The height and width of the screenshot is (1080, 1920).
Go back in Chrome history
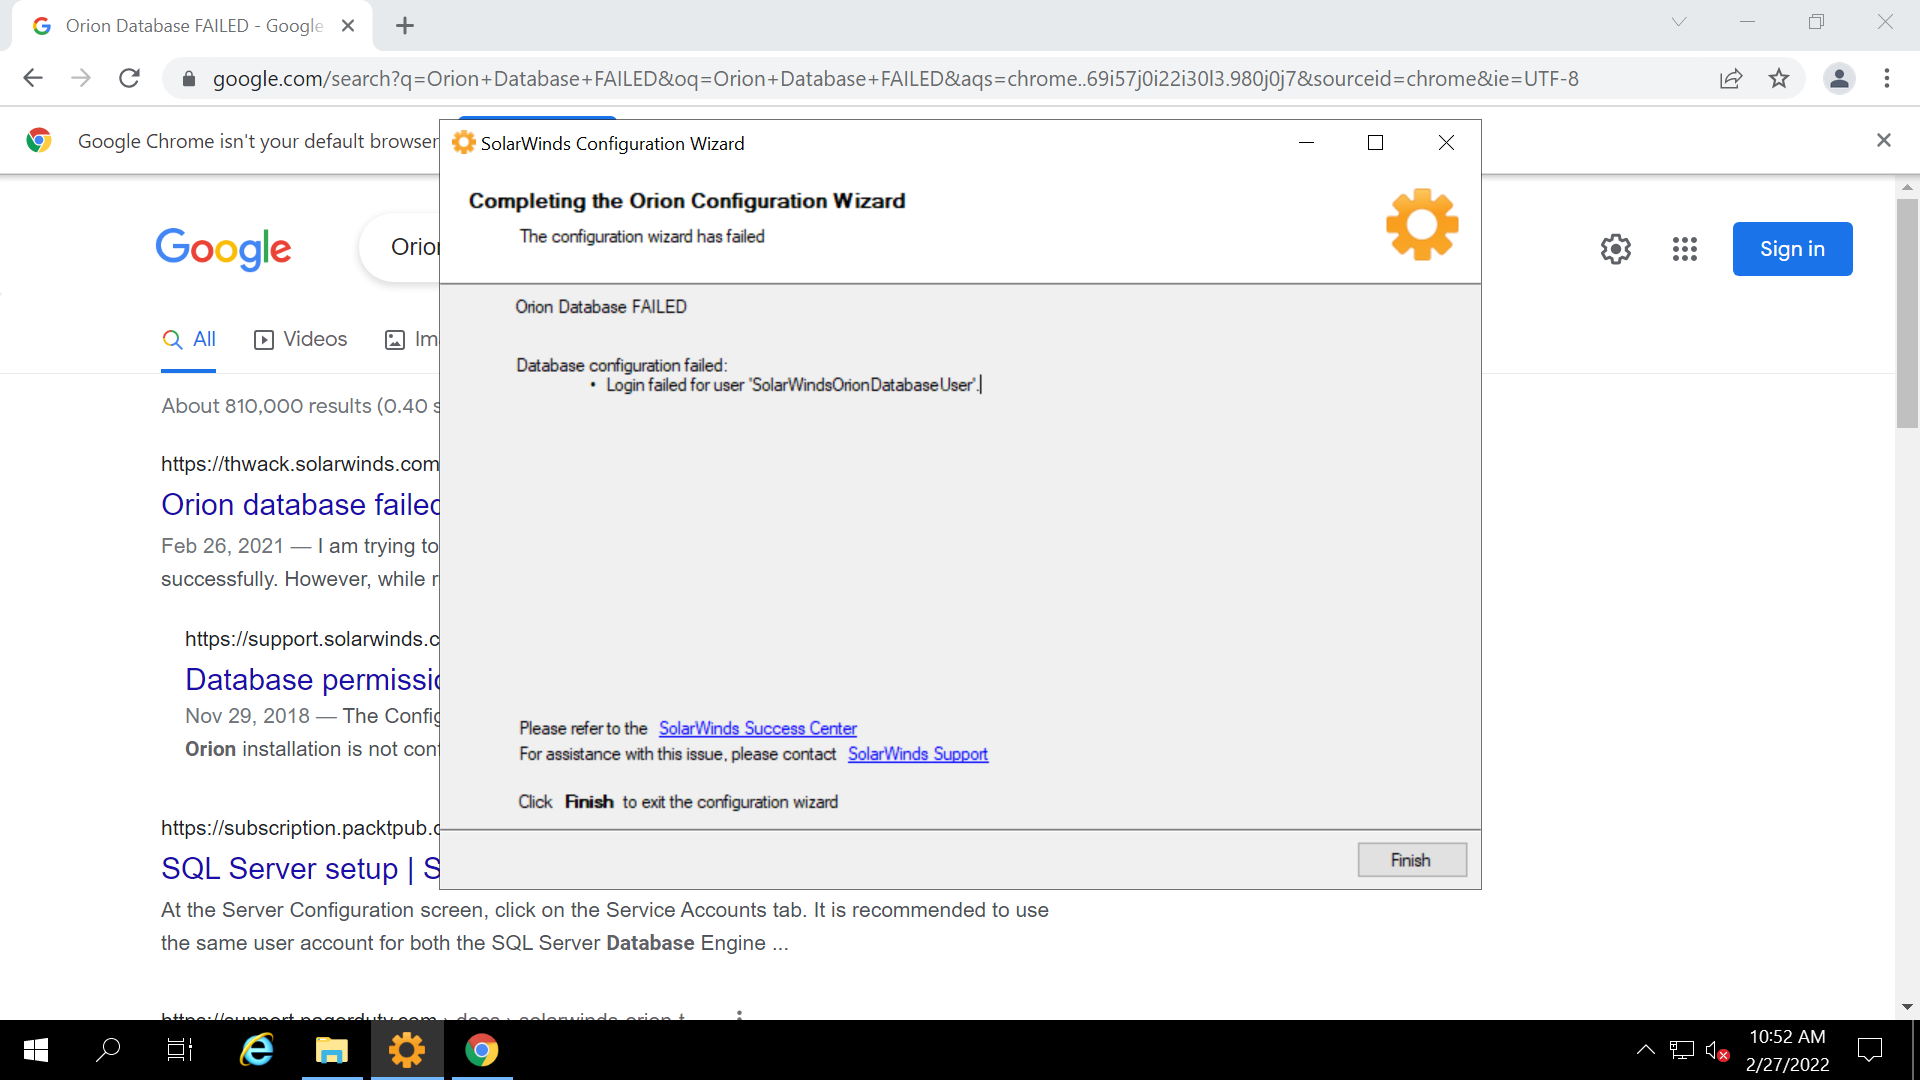(33, 78)
